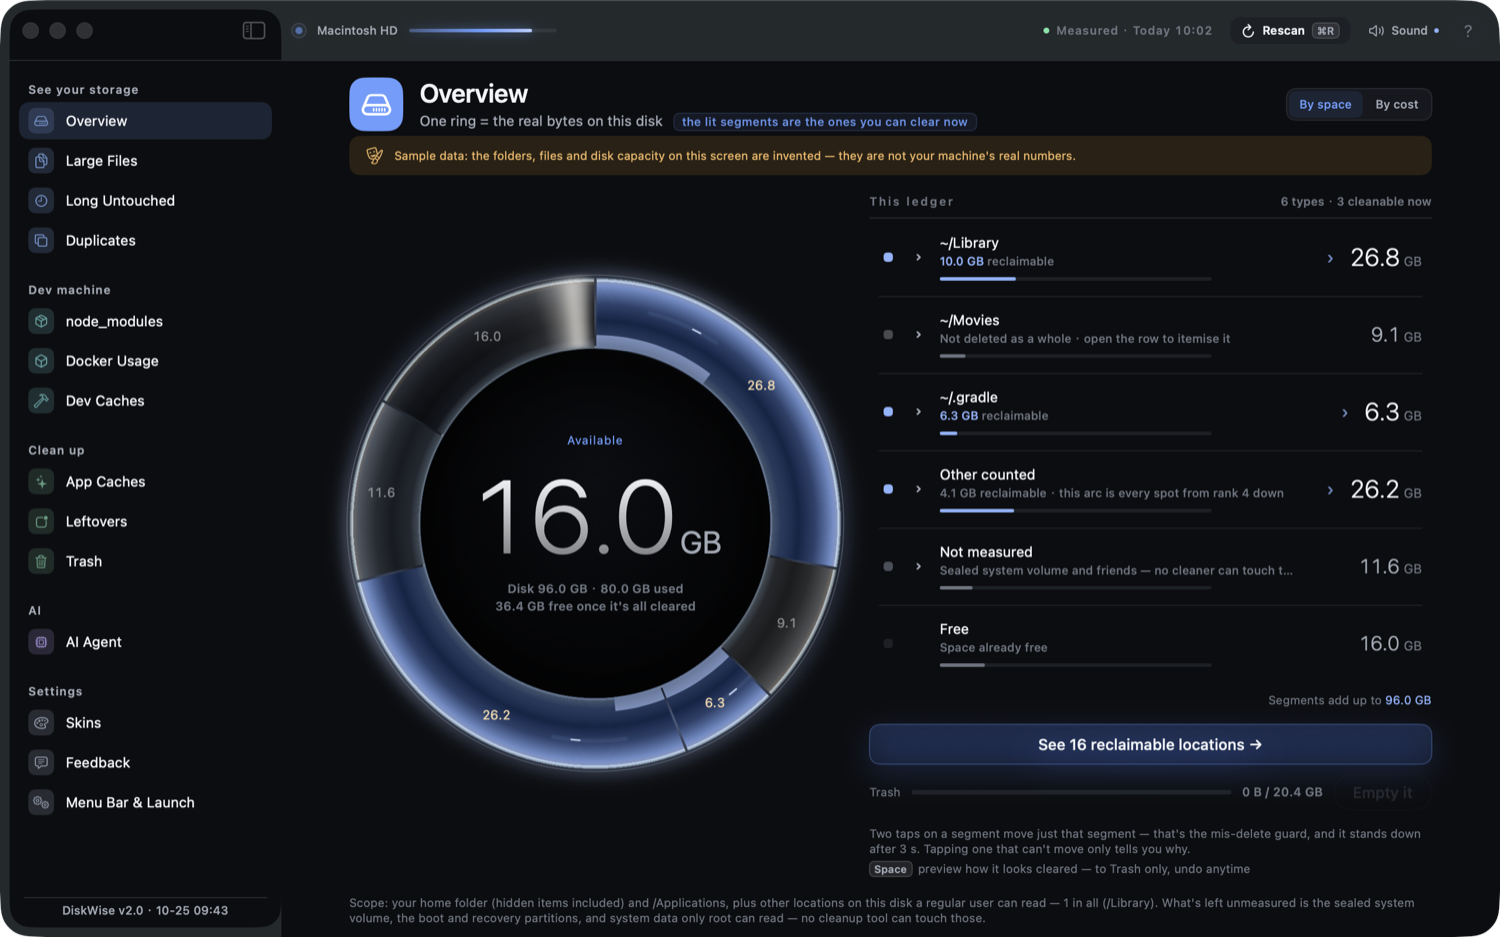The height and width of the screenshot is (937, 1500).
Task: Open Large Files in the sidebar
Action: (x=145, y=161)
